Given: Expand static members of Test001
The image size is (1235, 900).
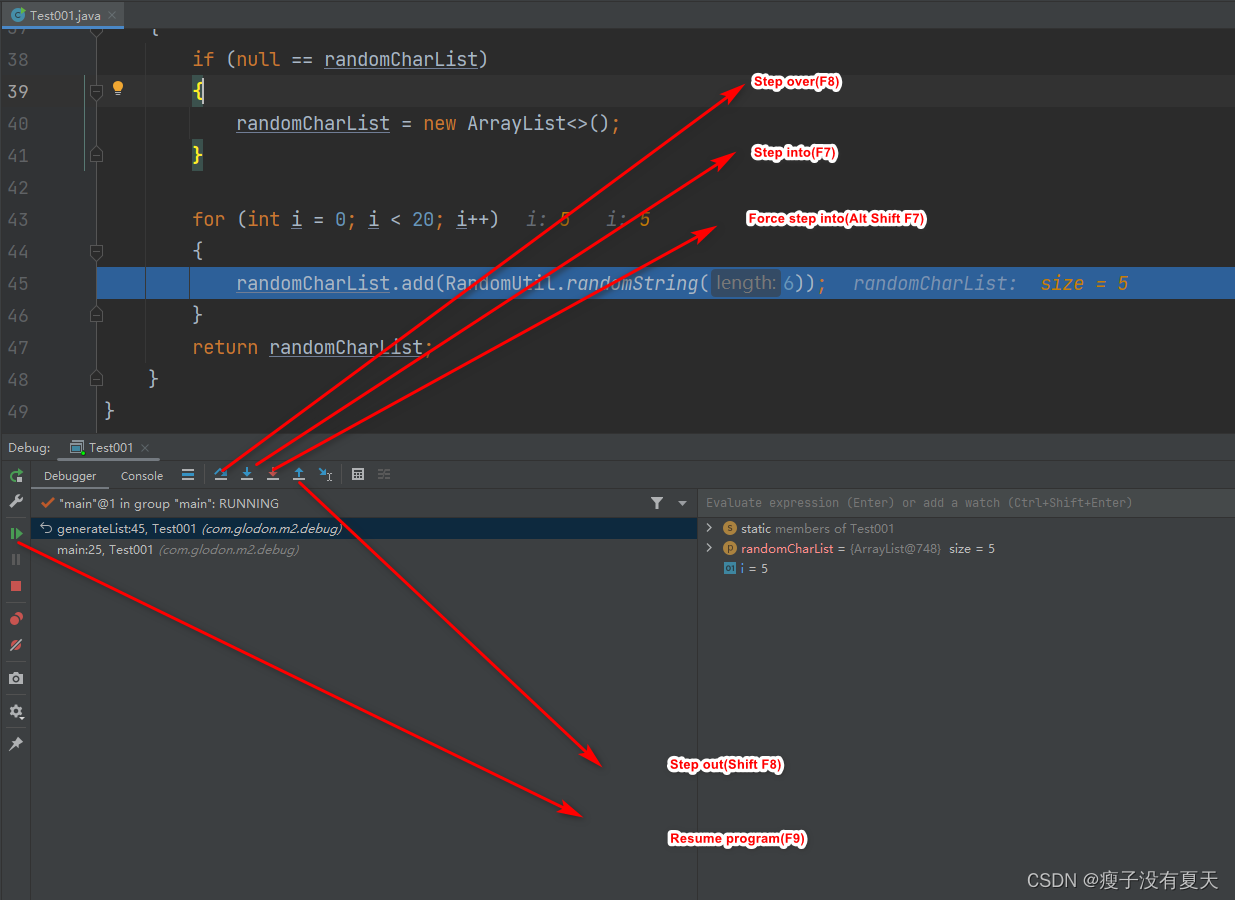Looking at the screenshot, I should [x=709, y=528].
